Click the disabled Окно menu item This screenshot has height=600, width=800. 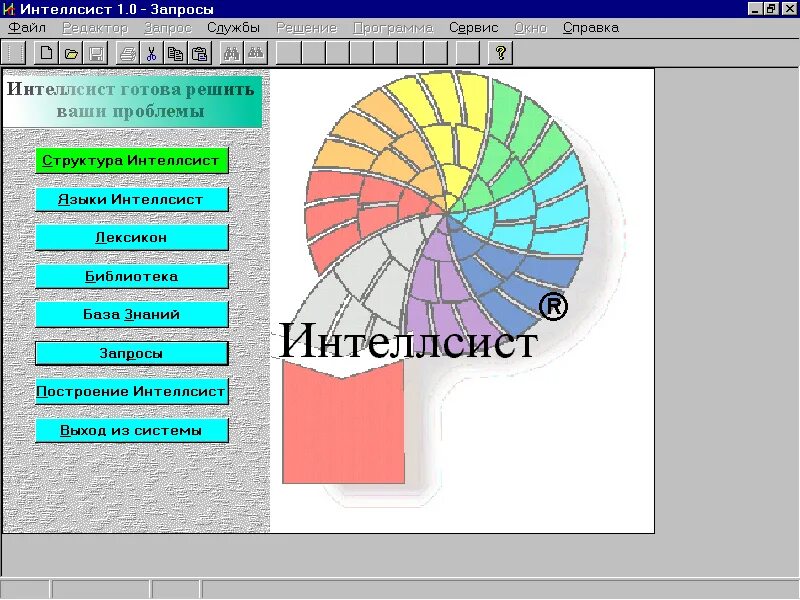530,28
